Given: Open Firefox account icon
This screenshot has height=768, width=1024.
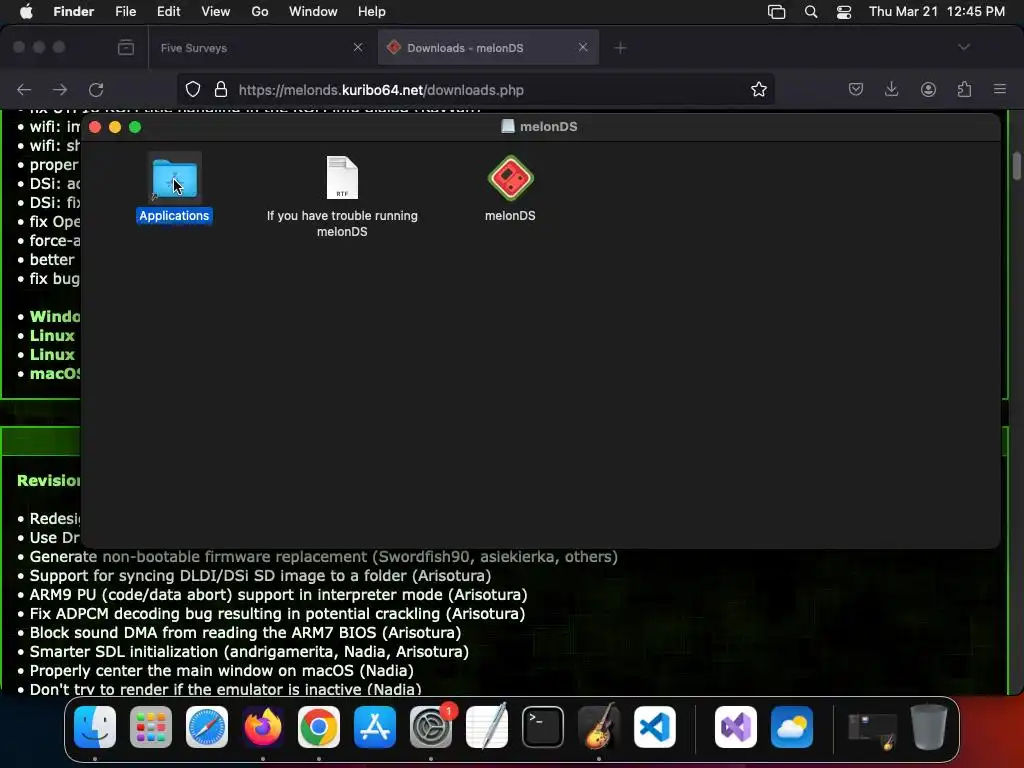Looking at the screenshot, I should coord(928,89).
